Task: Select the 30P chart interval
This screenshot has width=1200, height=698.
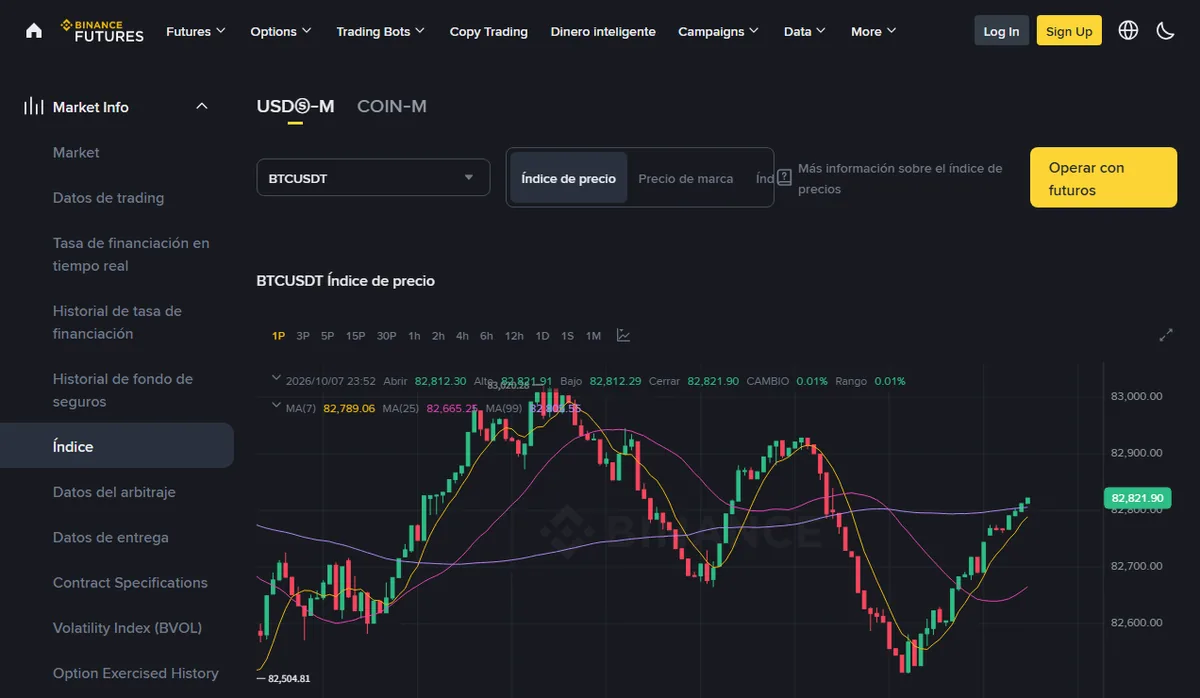Action: pyautogui.click(x=387, y=335)
